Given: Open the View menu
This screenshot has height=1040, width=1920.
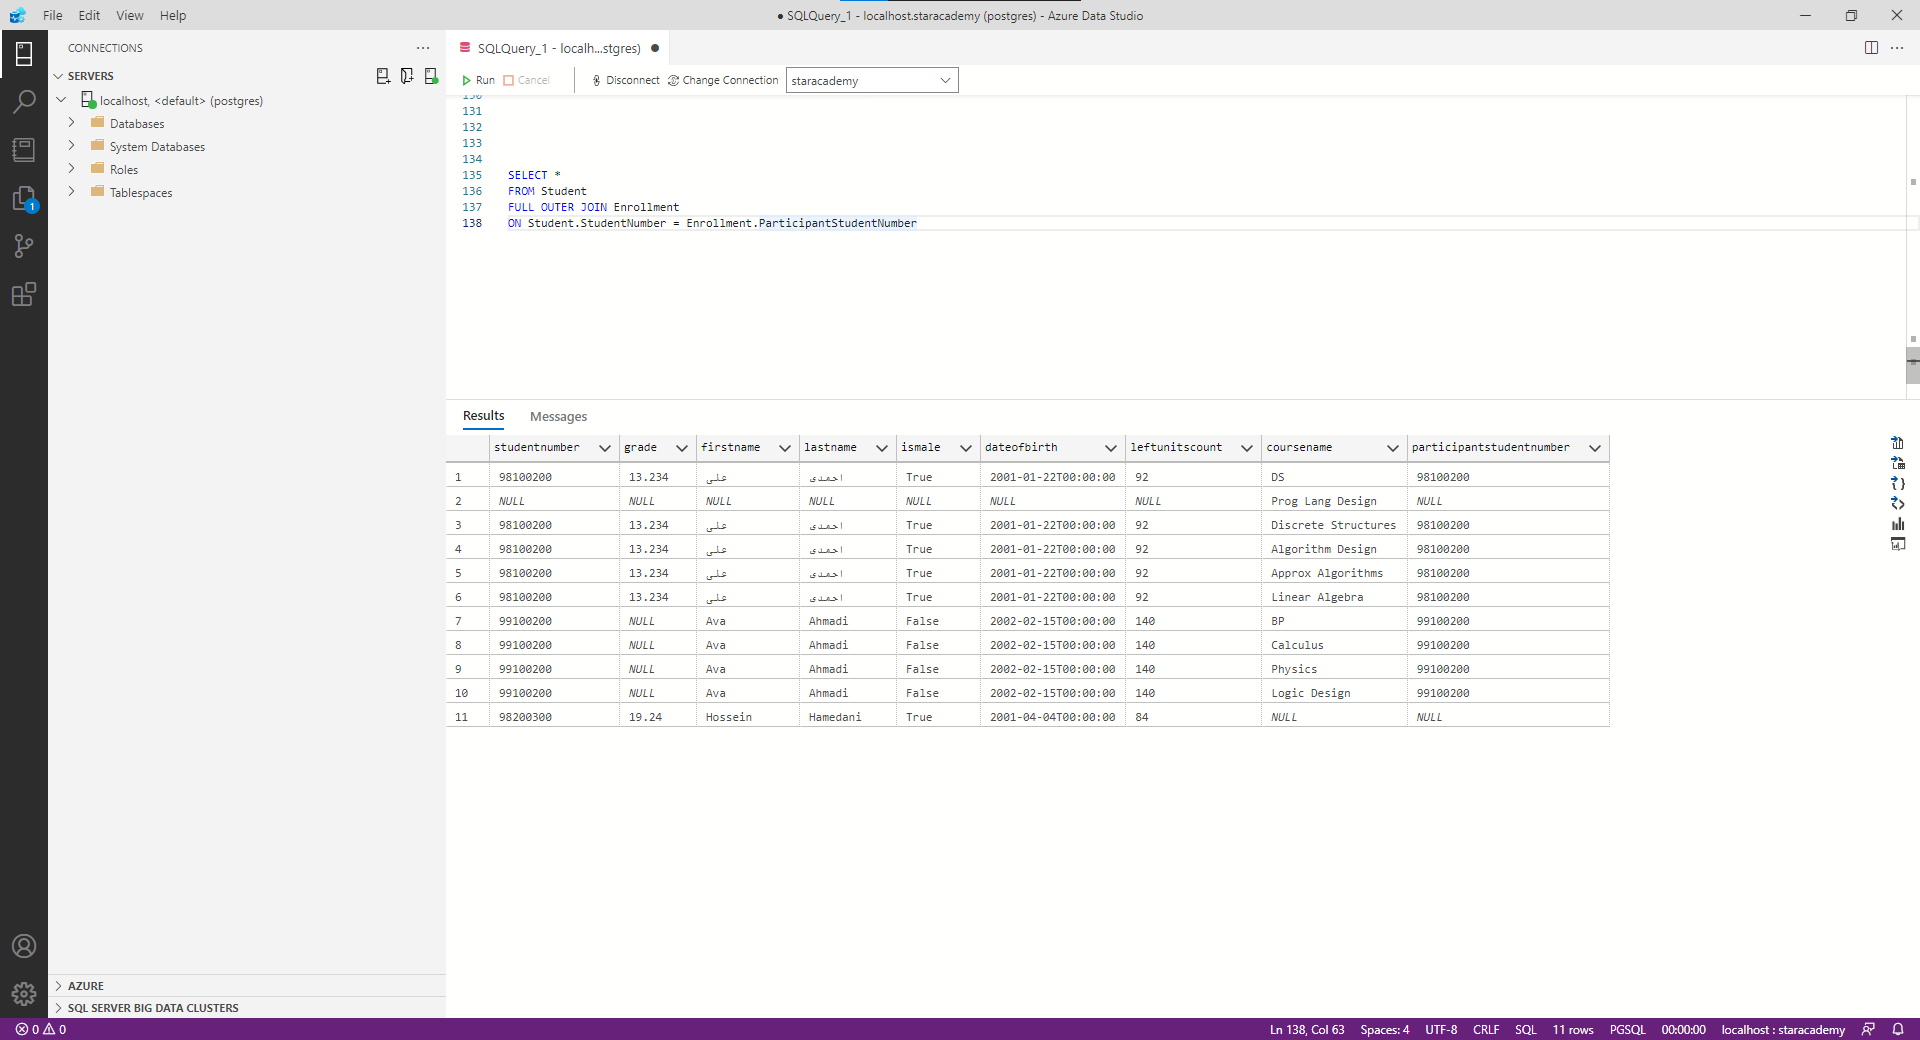Looking at the screenshot, I should (129, 15).
